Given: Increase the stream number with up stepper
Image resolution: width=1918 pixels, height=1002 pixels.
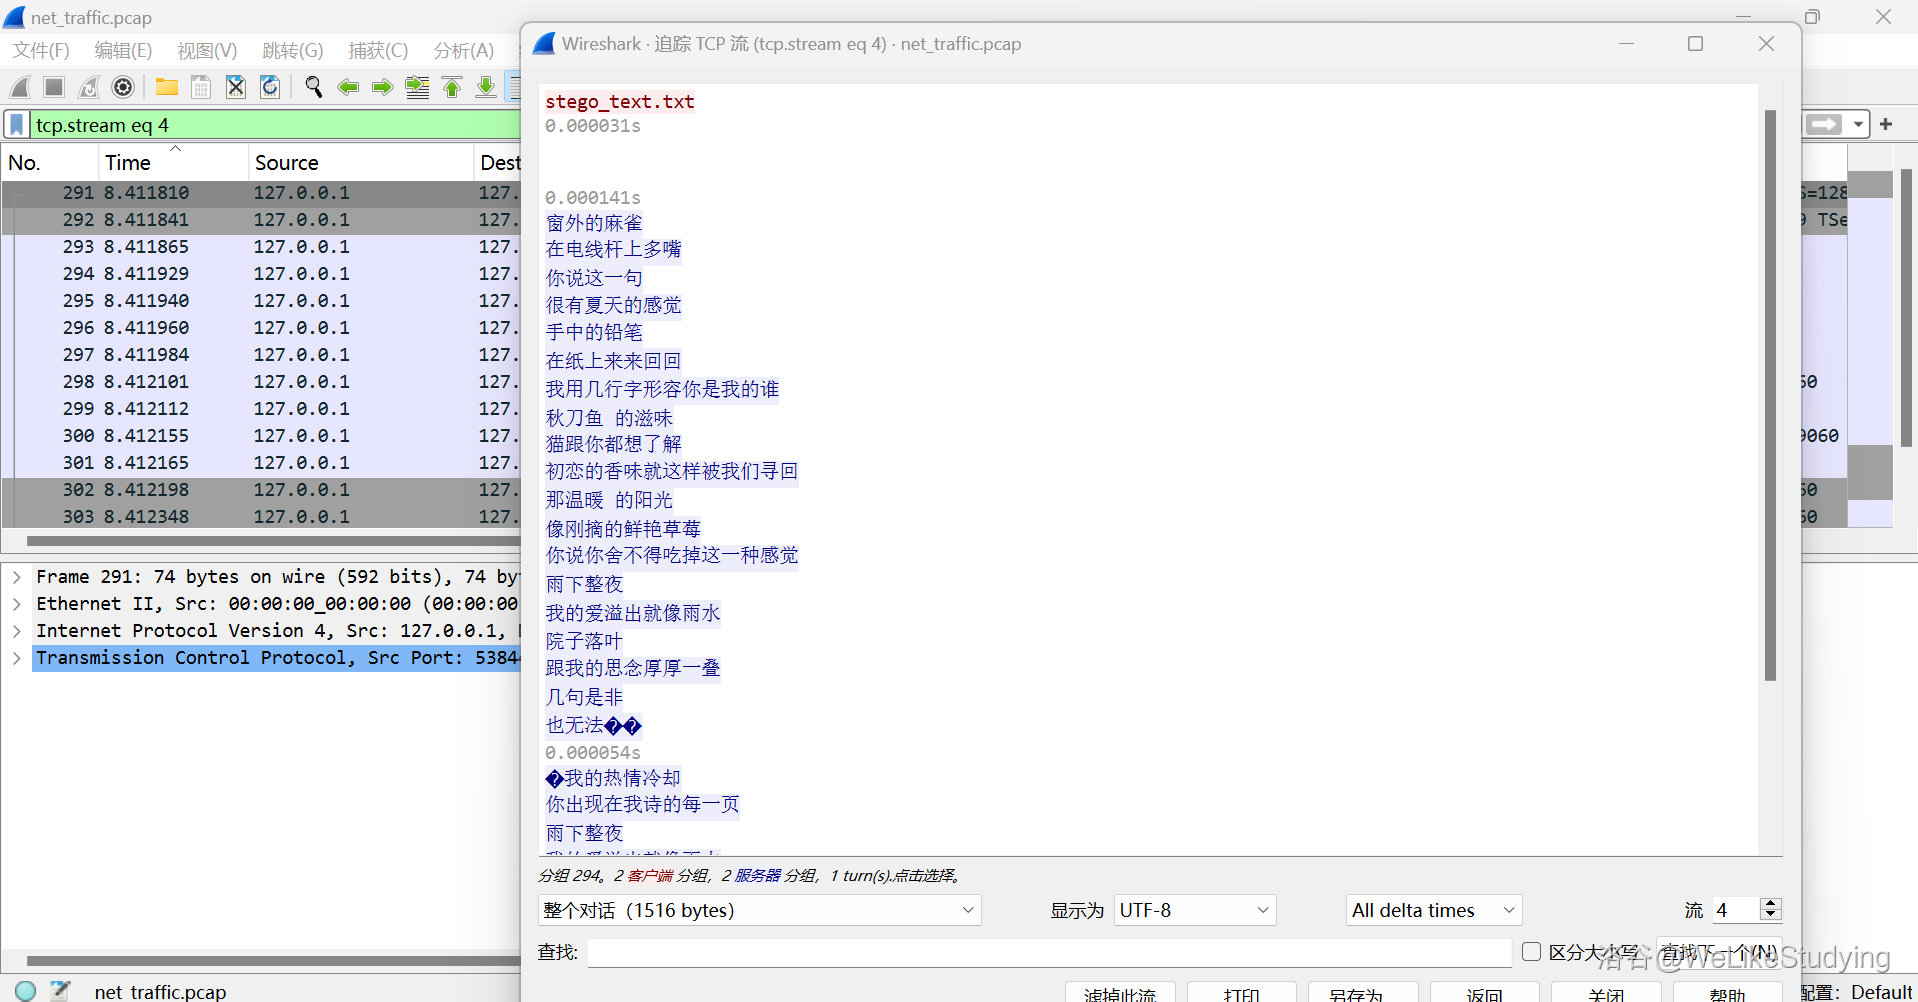Looking at the screenshot, I should (x=1771, y=903).
